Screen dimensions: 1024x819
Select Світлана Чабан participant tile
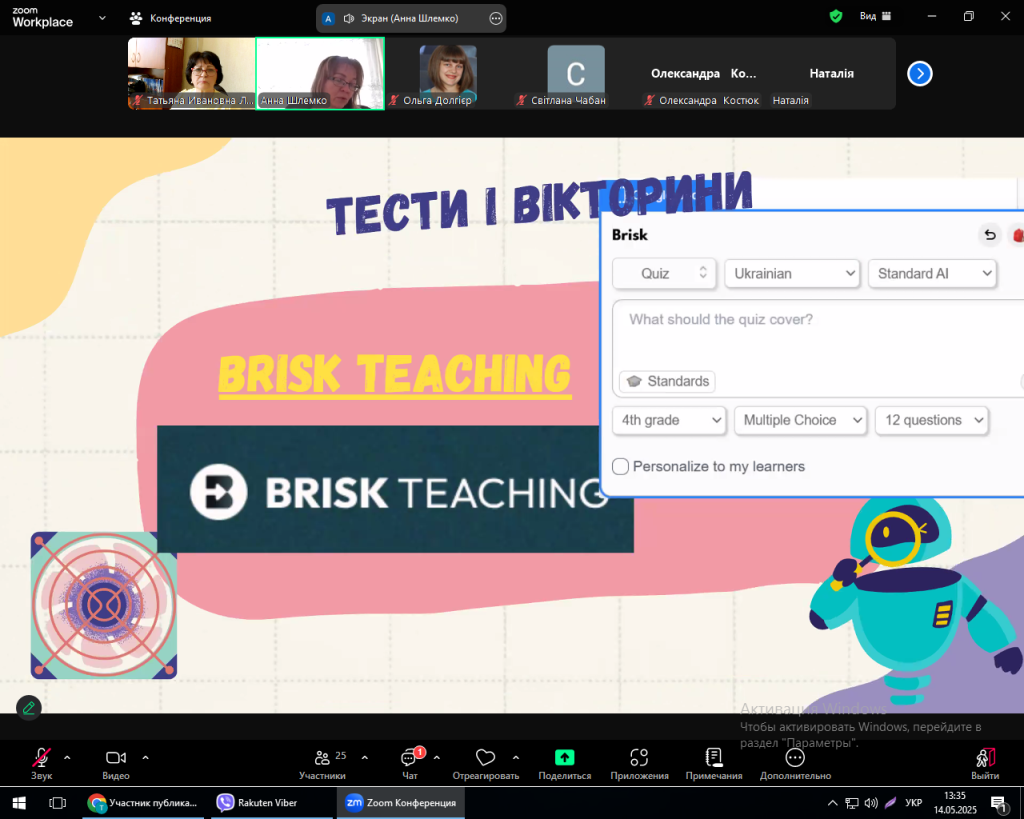(576, 73)
